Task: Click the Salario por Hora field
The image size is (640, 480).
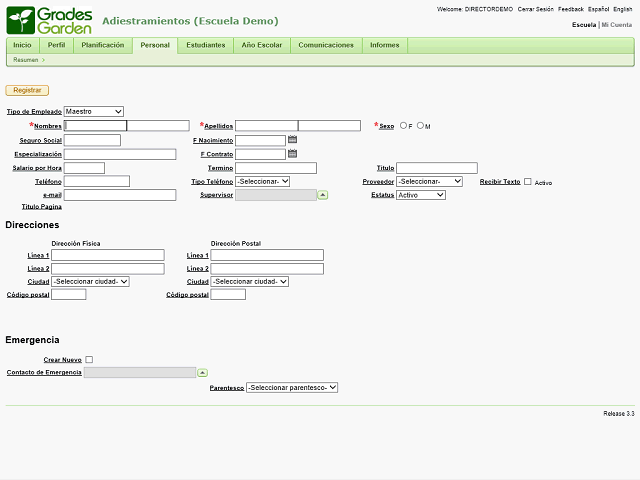Action: (x=84, y=168)
